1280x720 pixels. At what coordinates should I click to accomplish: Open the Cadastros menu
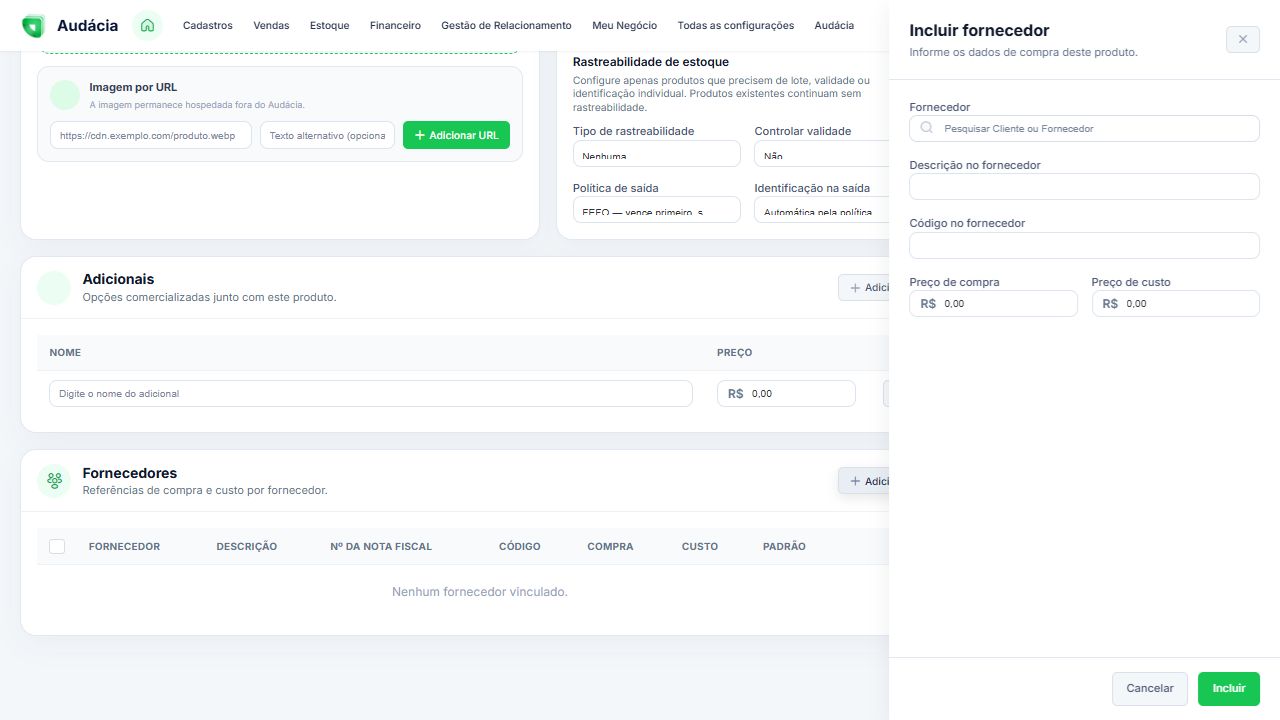coord(208,26)
